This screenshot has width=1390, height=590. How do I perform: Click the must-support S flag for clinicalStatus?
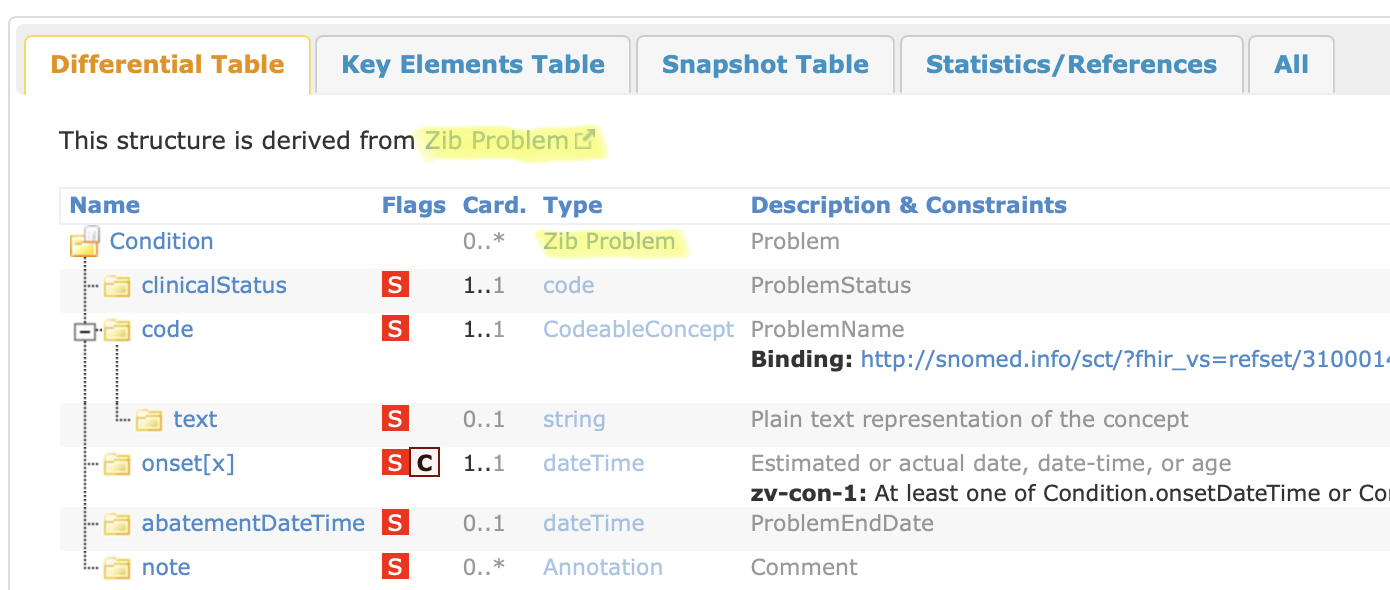[395, 286]
